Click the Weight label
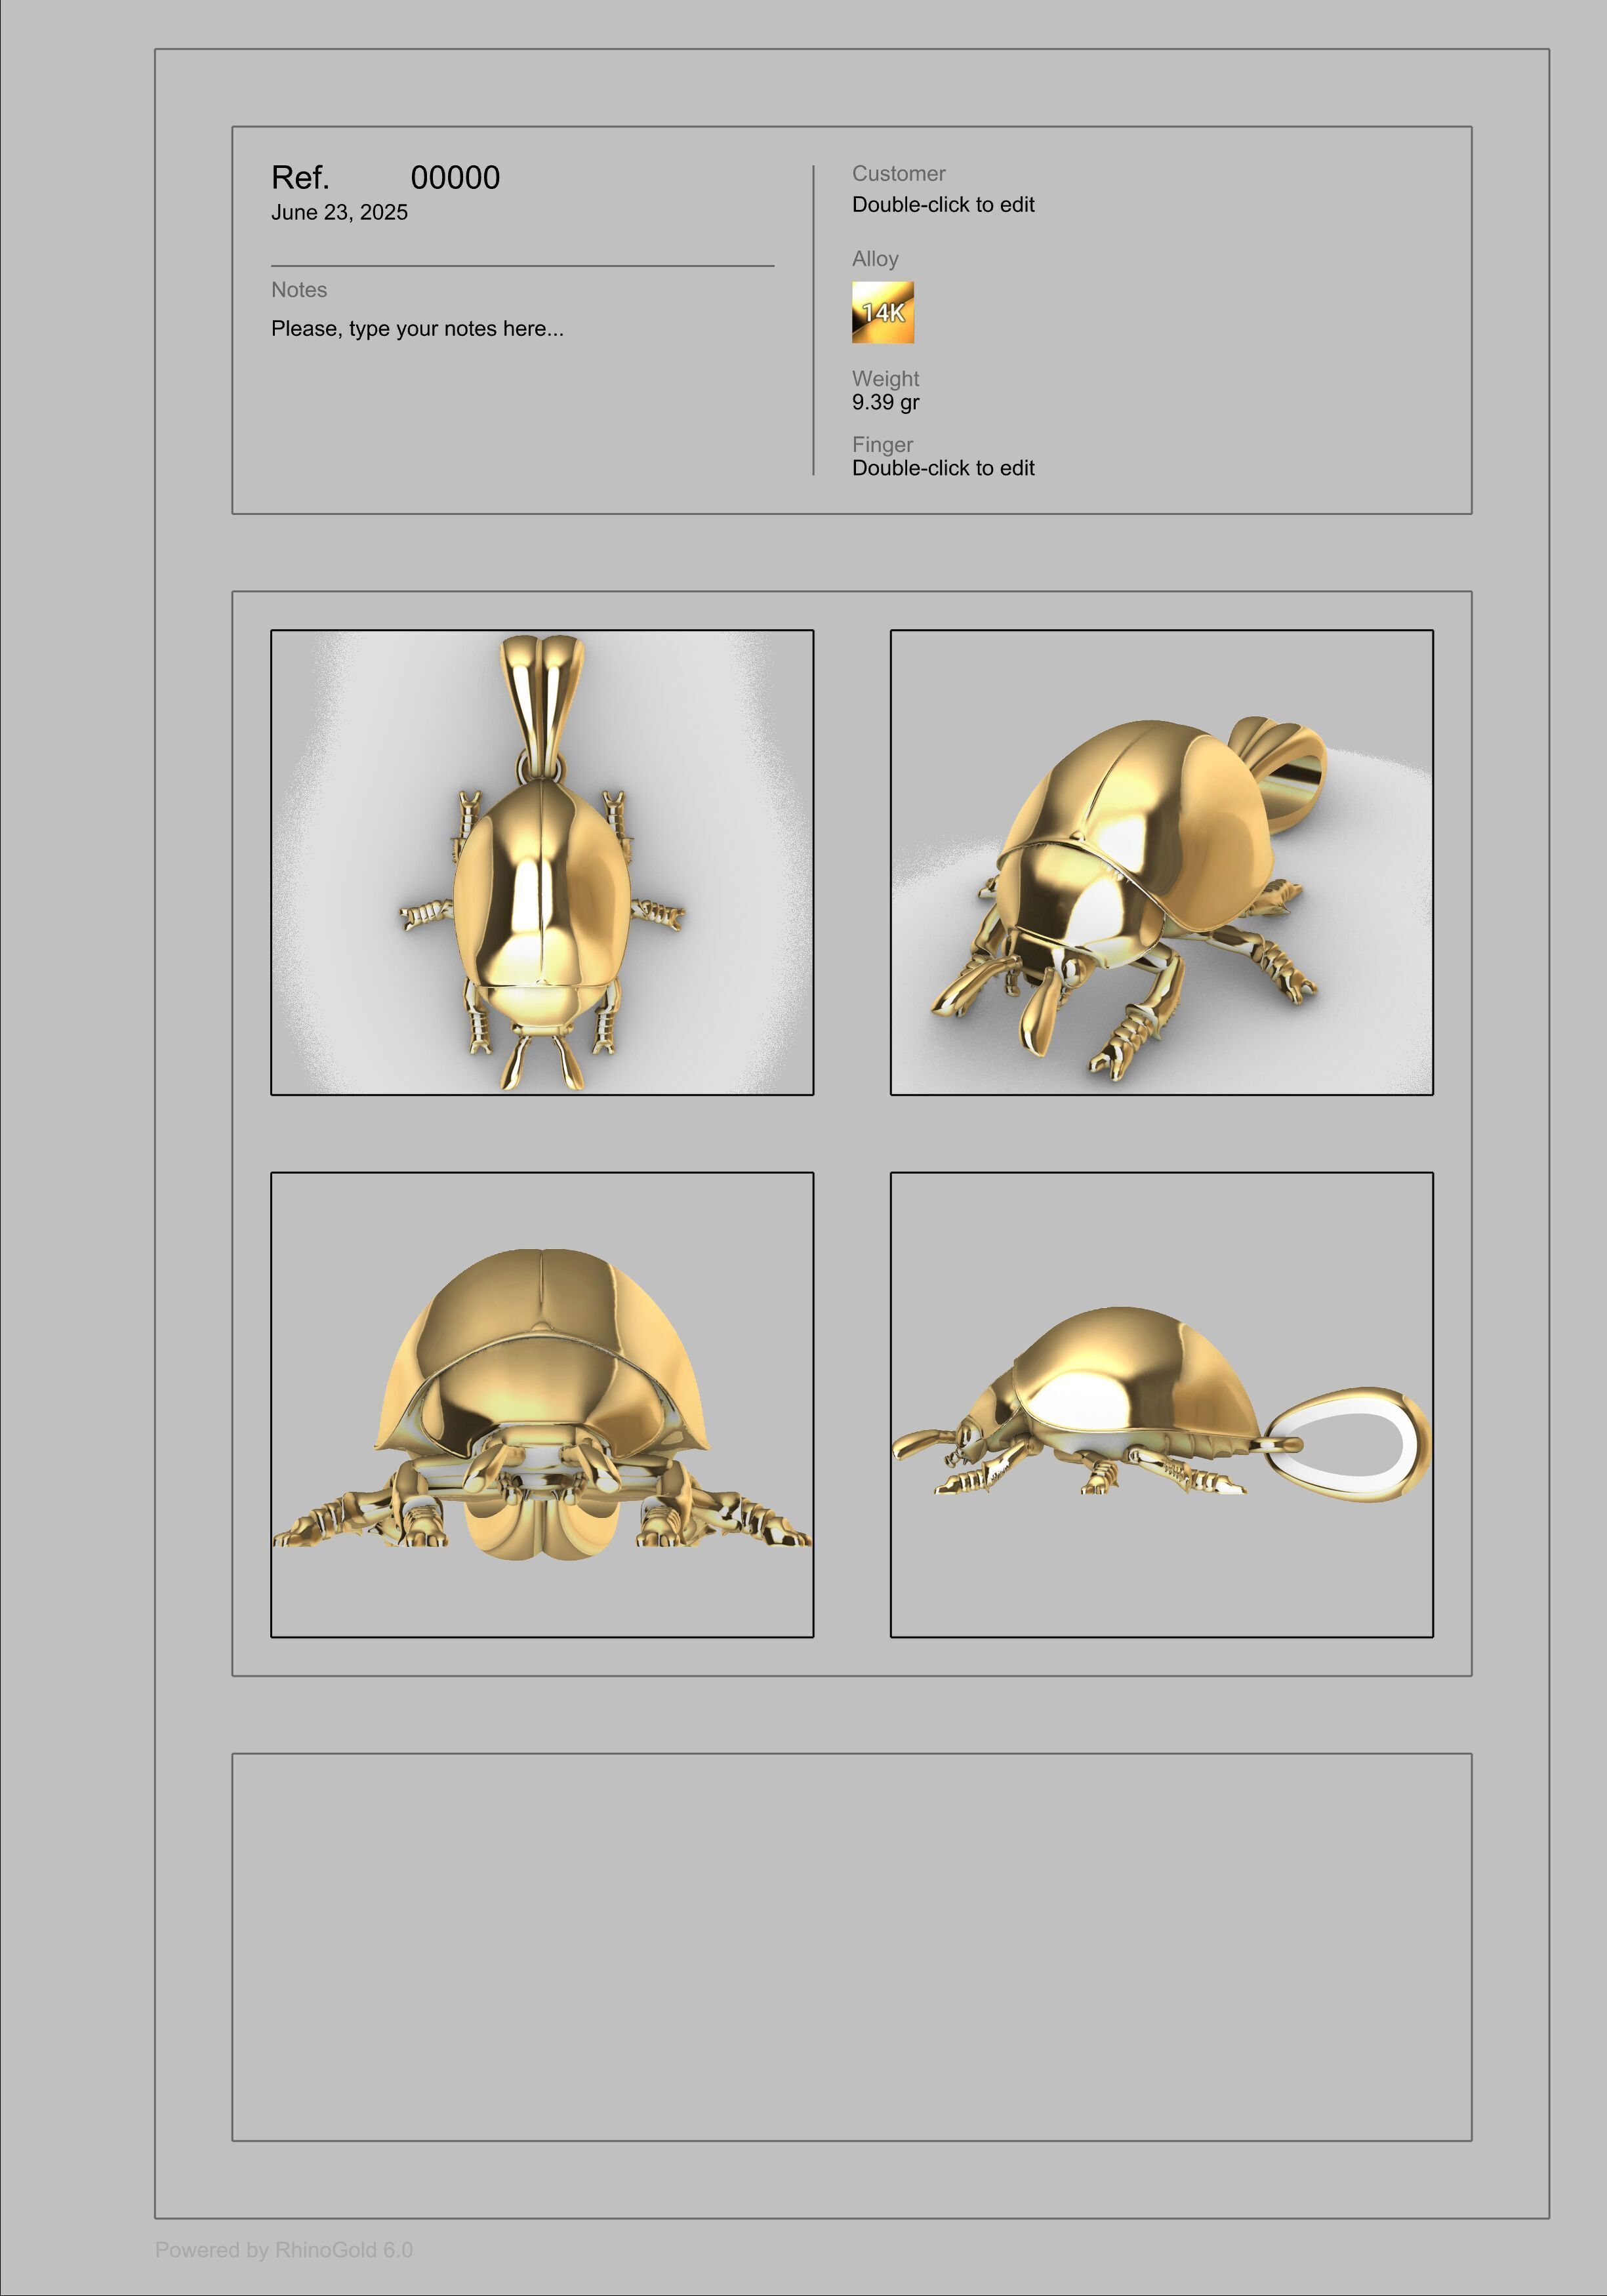The image size is (1607, 2296). tap(885, 379)
